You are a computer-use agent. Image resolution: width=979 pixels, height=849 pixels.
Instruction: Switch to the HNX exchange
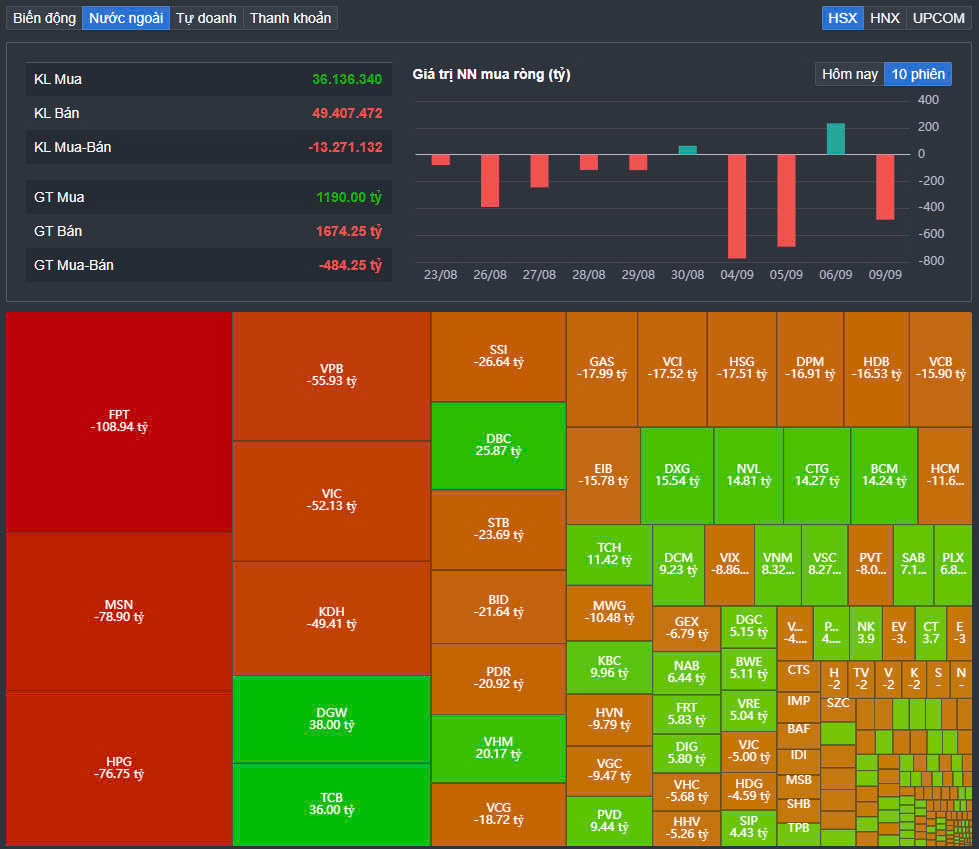click(x=885, y=18)
